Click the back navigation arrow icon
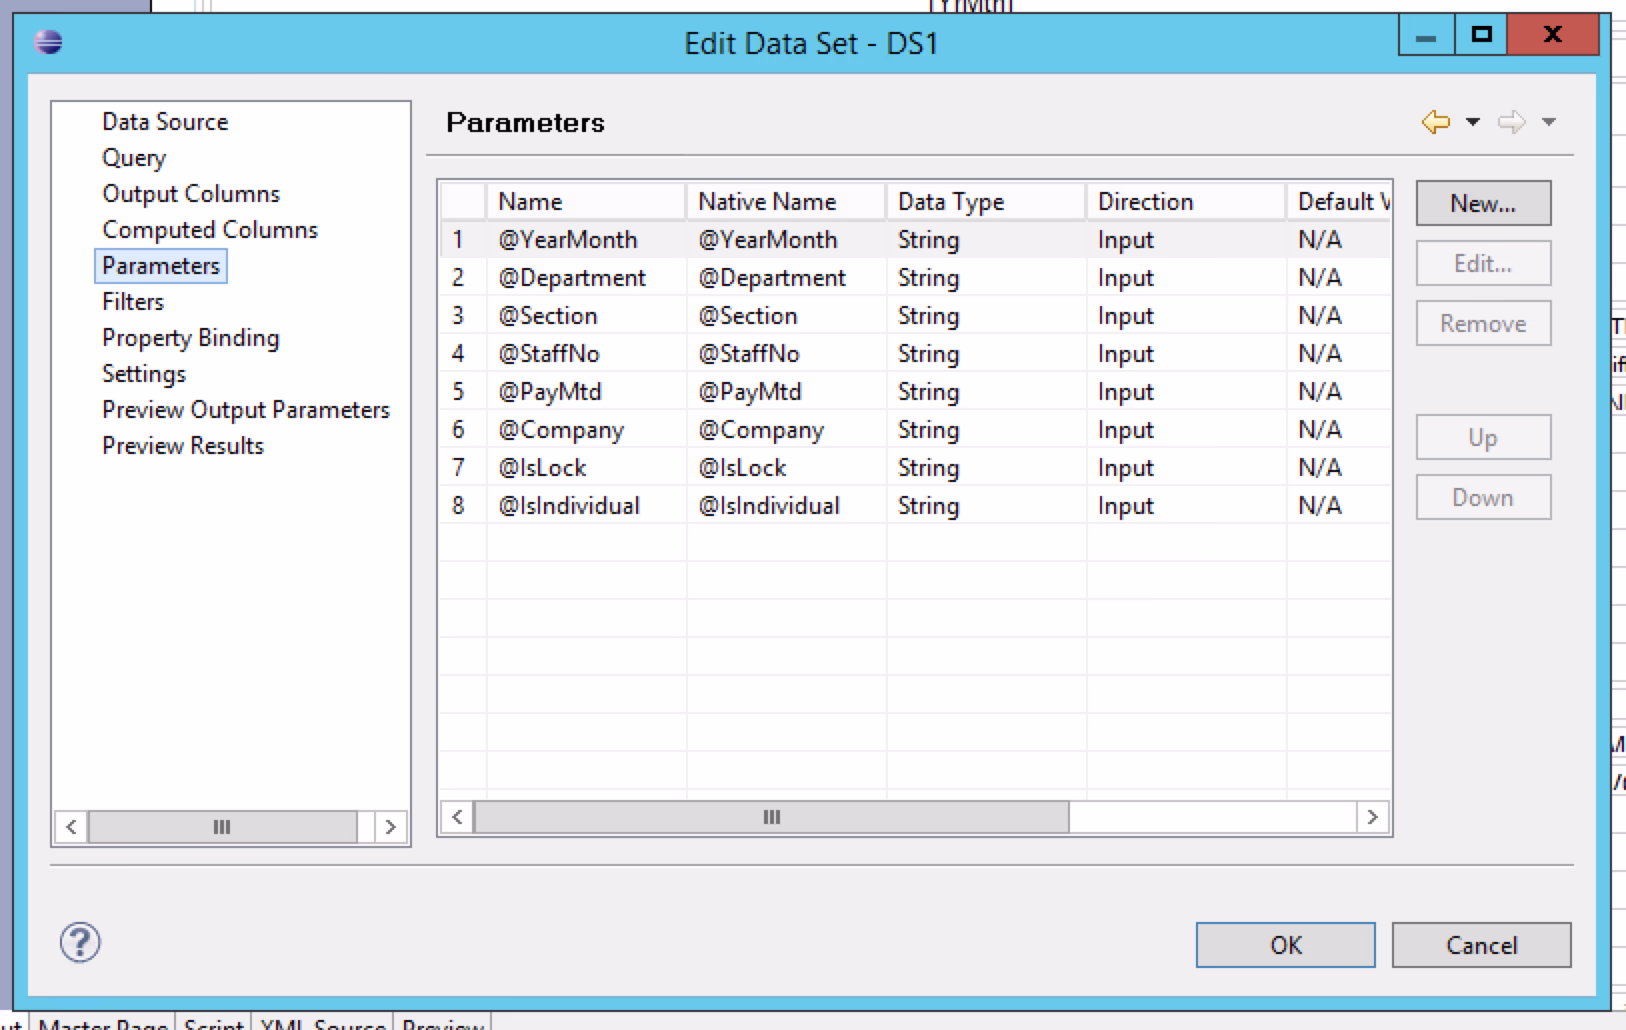1626x1030 pixels. (1436, 122)
